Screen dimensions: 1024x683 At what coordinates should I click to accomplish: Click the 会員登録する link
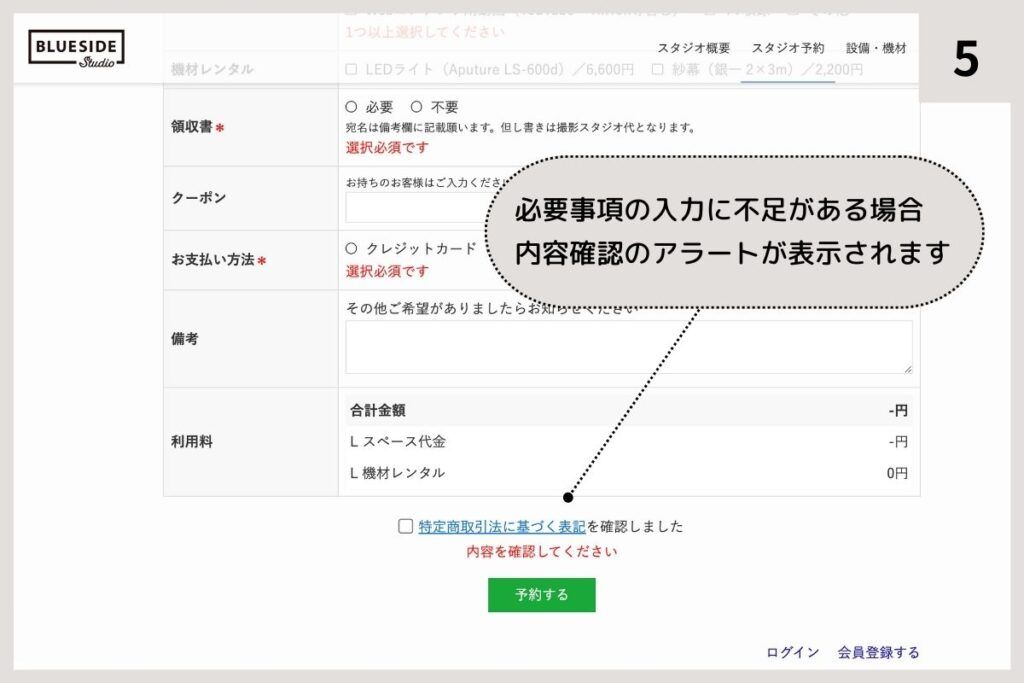point(878,652)
